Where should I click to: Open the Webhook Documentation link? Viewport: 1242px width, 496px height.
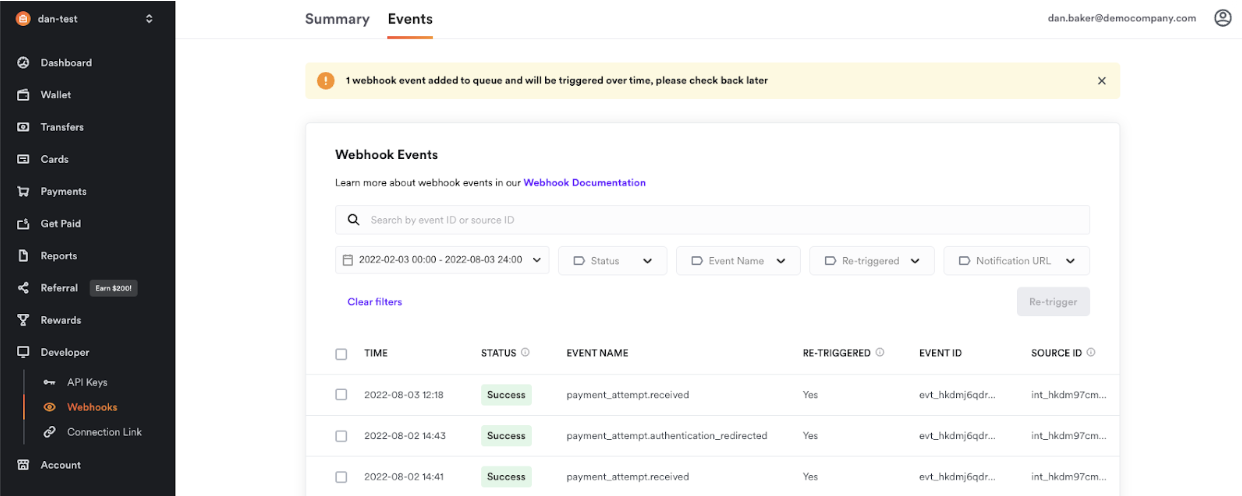coord(584,183)
